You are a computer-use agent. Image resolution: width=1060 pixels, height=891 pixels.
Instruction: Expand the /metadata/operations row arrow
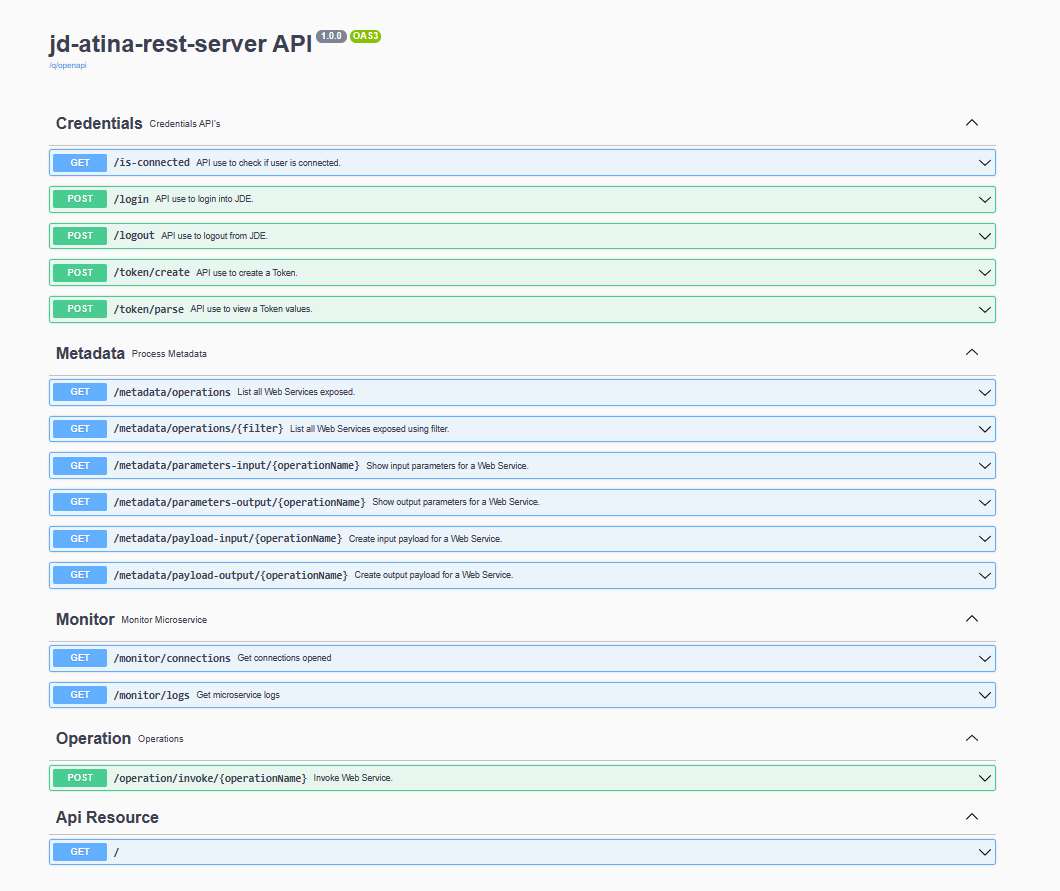[984, 393]
